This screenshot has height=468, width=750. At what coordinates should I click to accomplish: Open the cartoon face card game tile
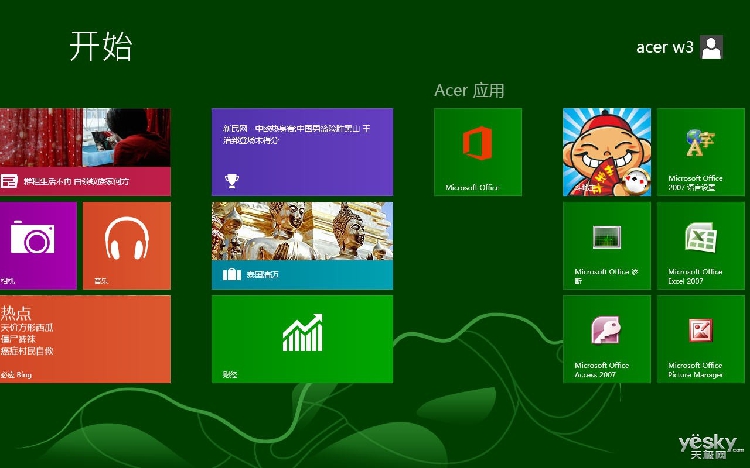tap(607, 152)
